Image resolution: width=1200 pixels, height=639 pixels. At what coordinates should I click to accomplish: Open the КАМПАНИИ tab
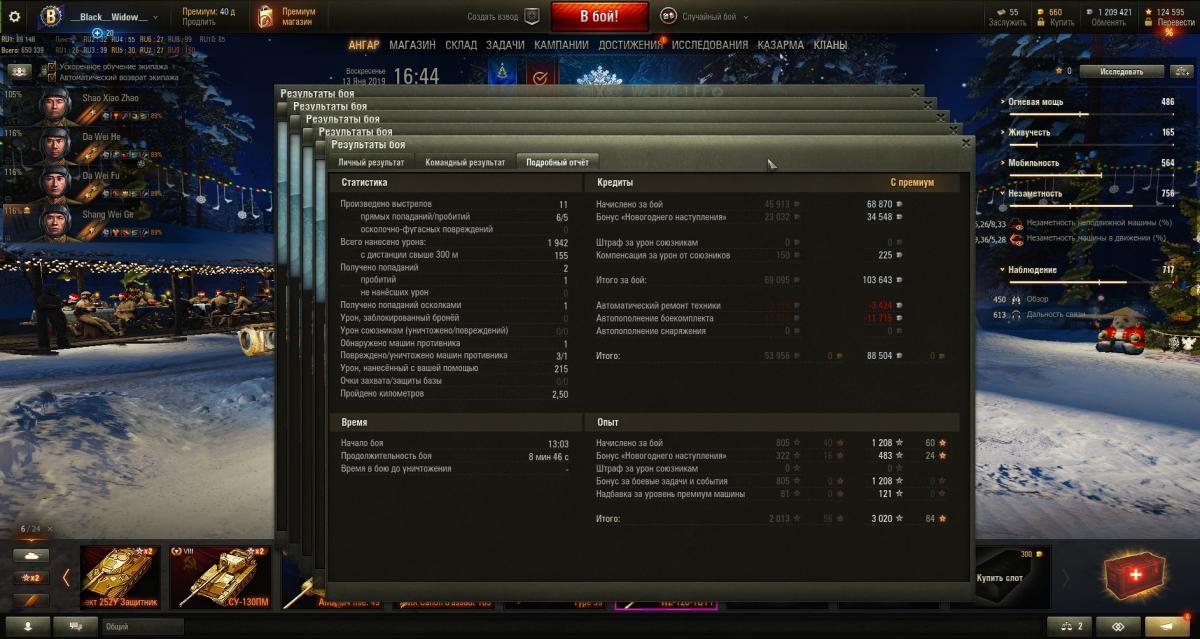click(562, 45)
